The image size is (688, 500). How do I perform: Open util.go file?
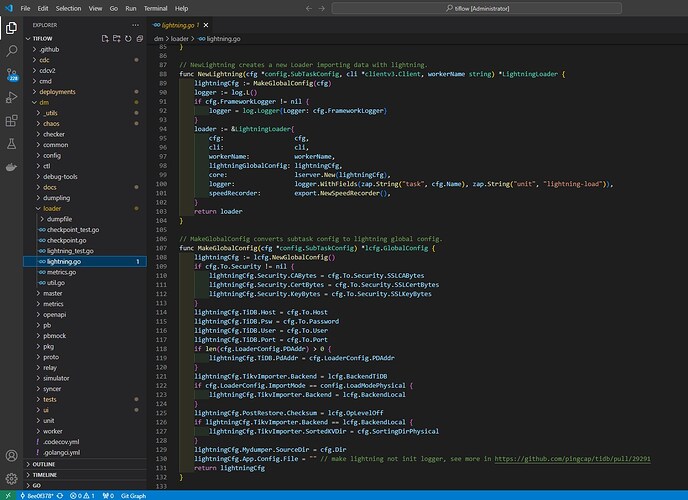(x=56, y=283)
